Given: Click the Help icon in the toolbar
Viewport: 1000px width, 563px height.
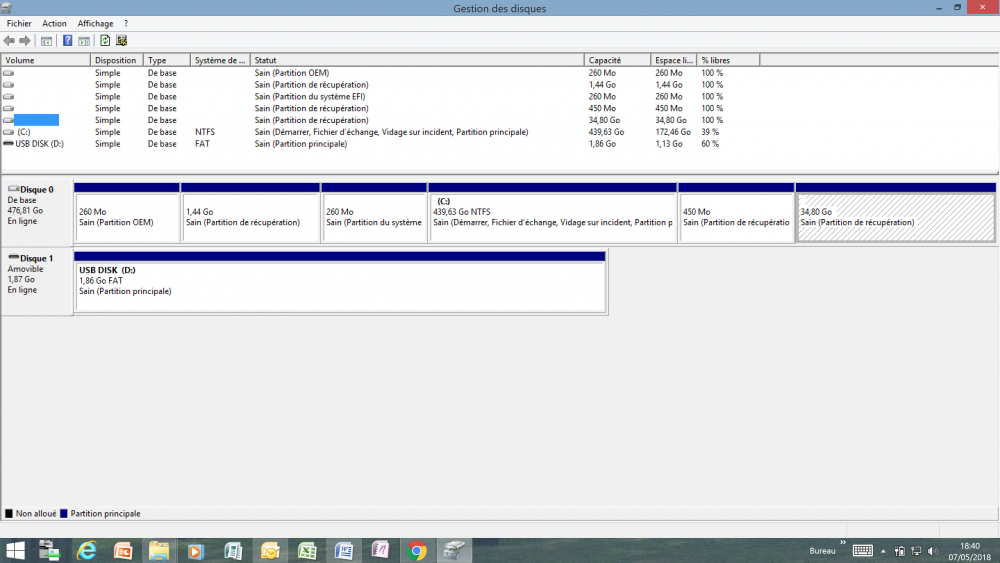Looking at the screenshot, I should (x=67, y=41).
